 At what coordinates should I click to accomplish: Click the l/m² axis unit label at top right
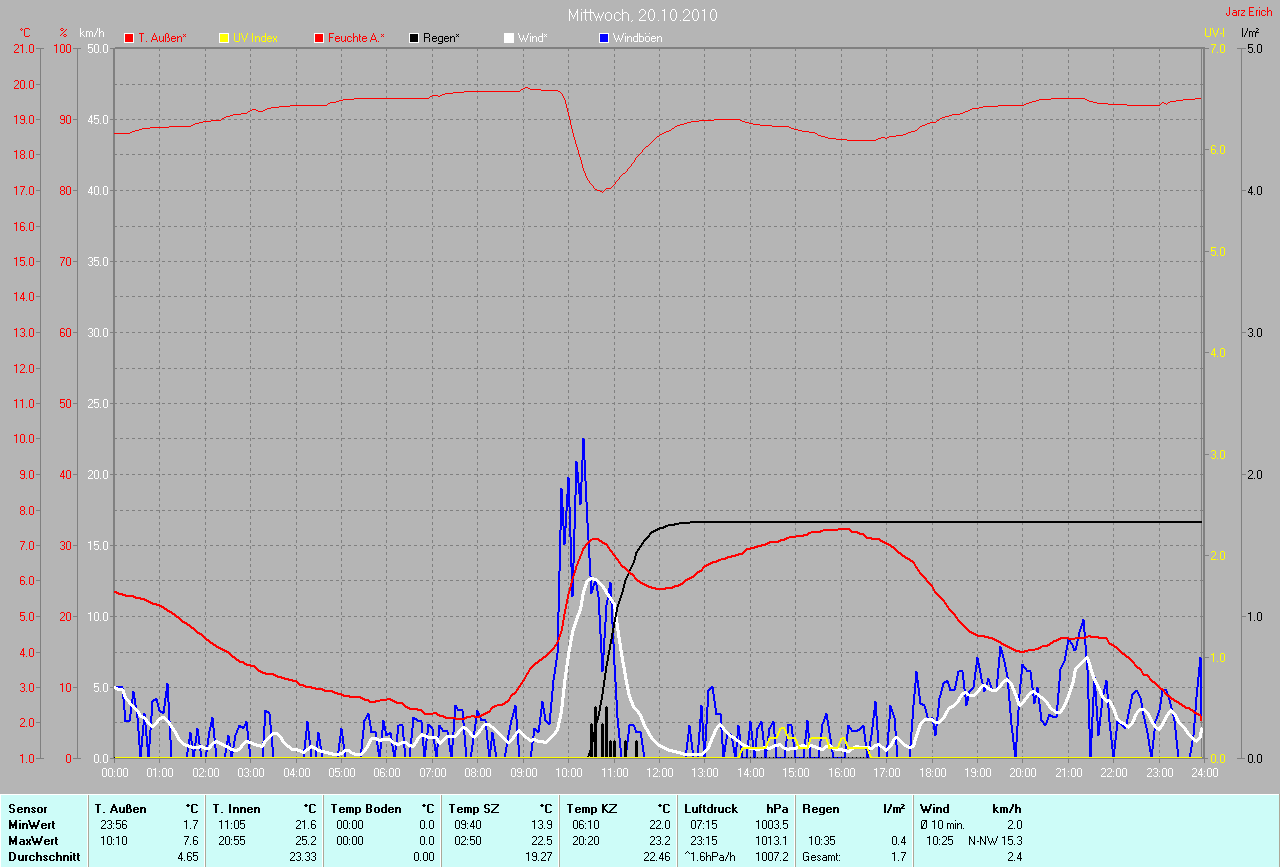(x=1250, y=32)
